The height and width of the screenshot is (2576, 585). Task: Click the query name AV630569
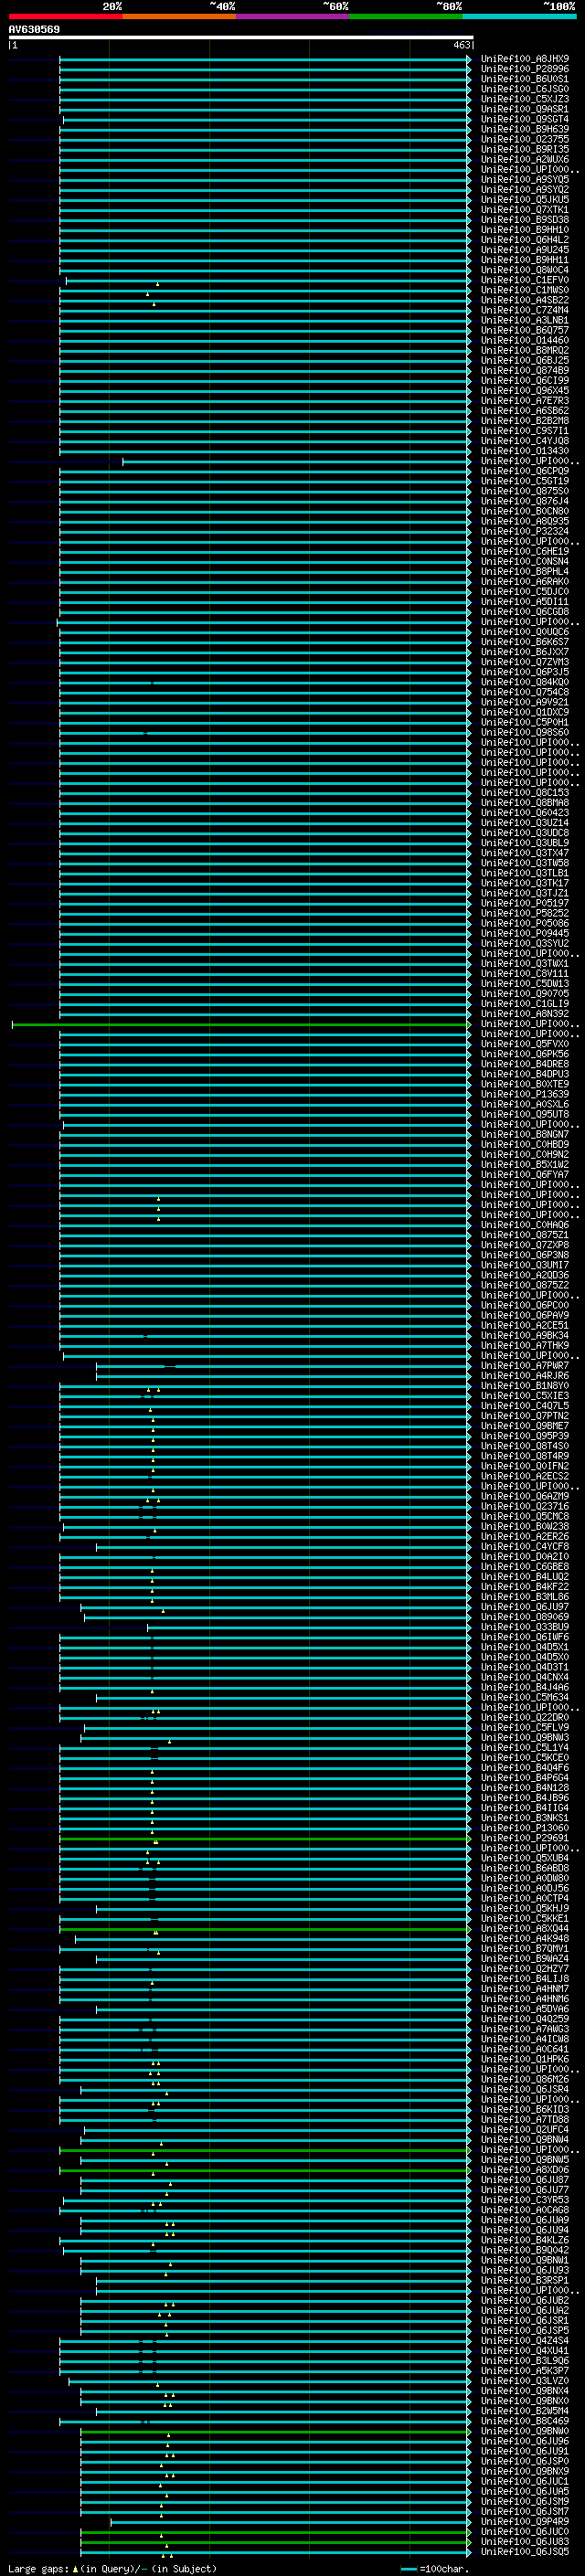[x=34, y=29]
